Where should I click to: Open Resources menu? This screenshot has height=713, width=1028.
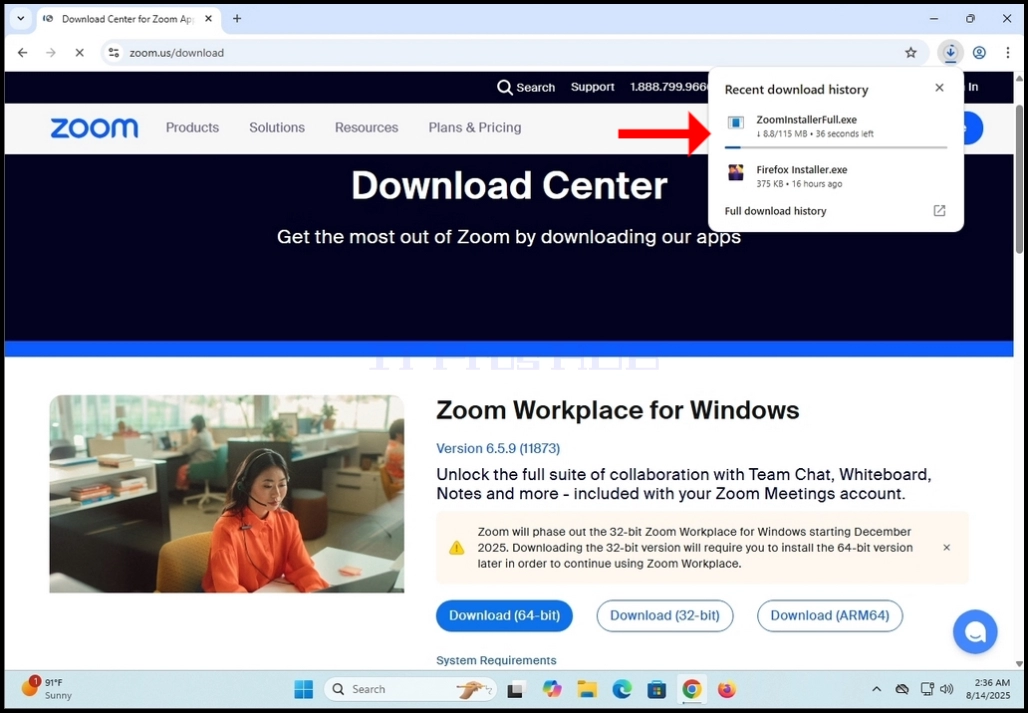coord(366,127)
